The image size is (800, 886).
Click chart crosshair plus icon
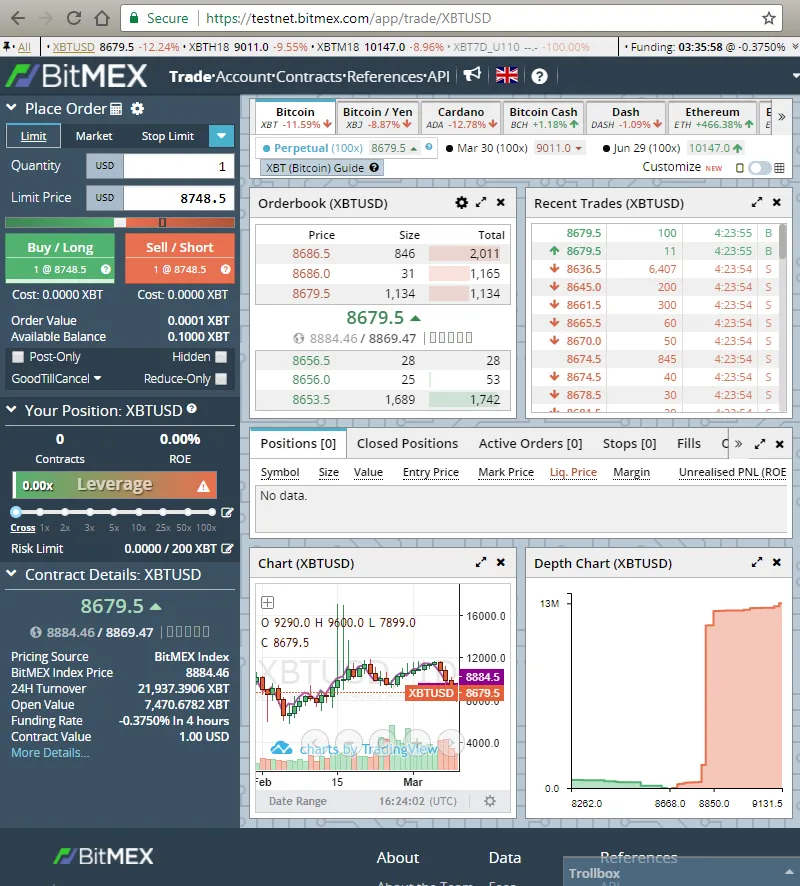268,602
